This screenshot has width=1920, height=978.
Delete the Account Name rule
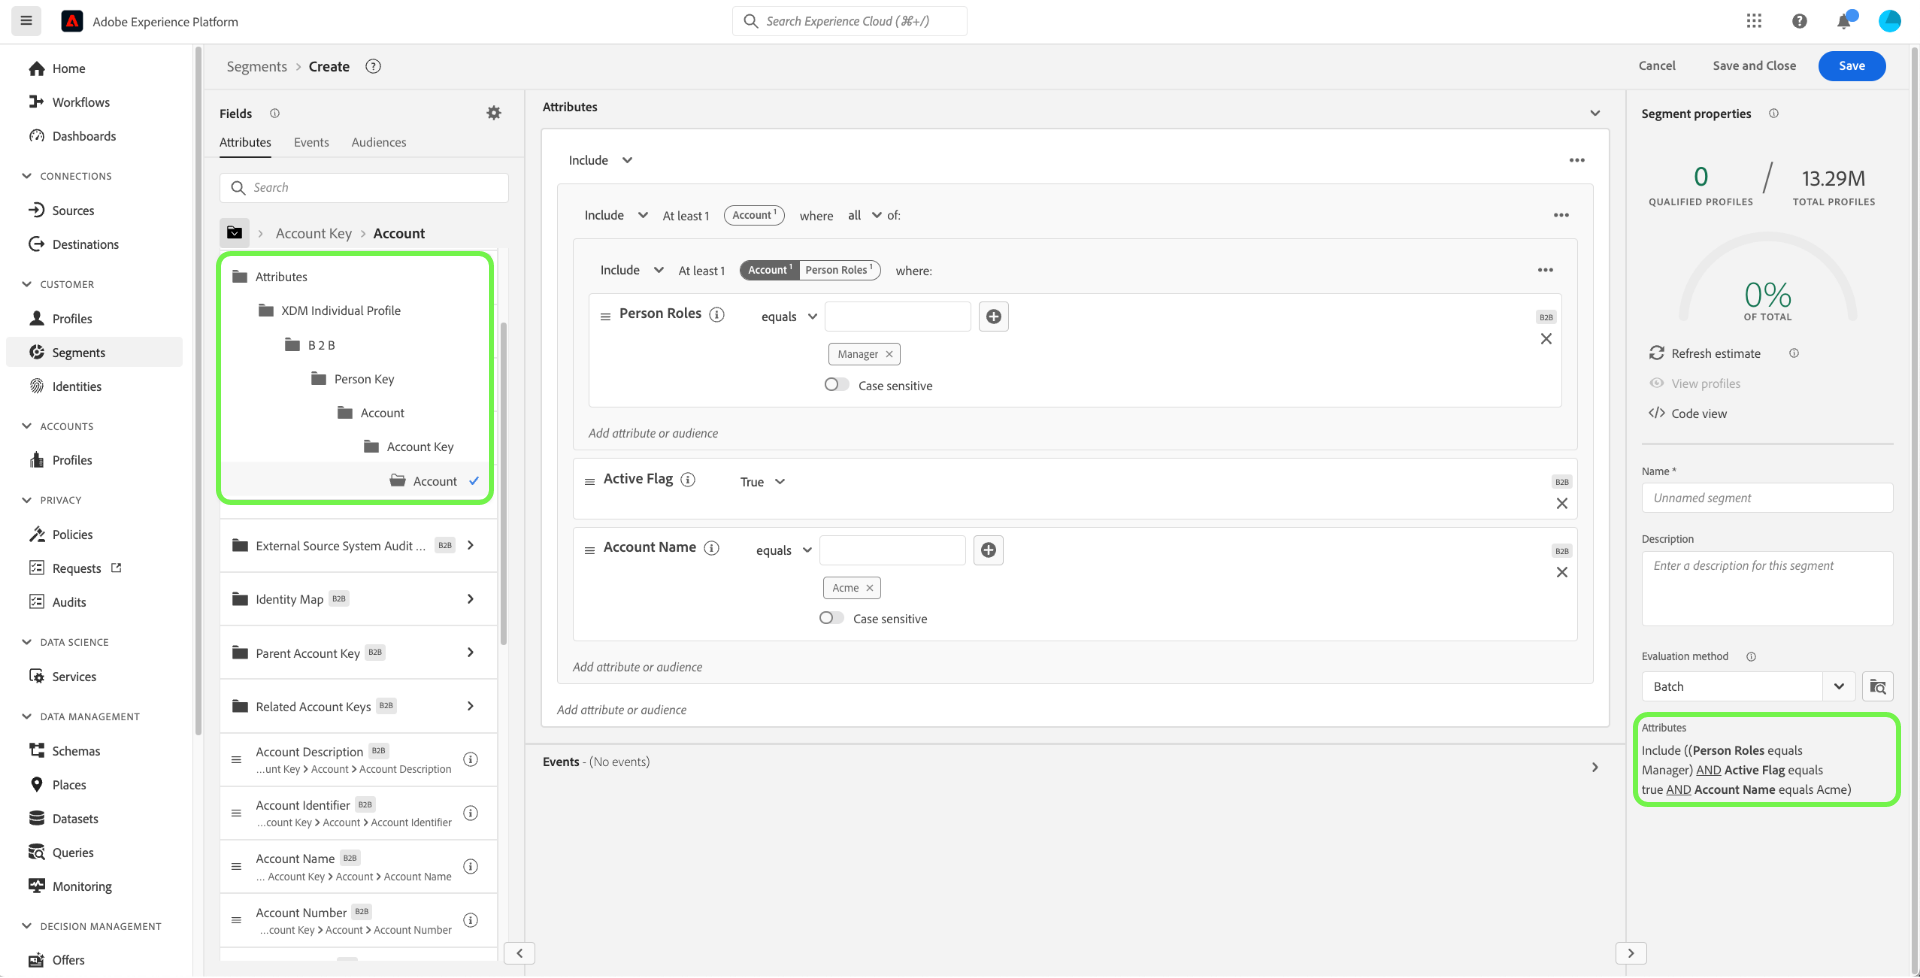pyautogui.click(x=1562, y=573)
